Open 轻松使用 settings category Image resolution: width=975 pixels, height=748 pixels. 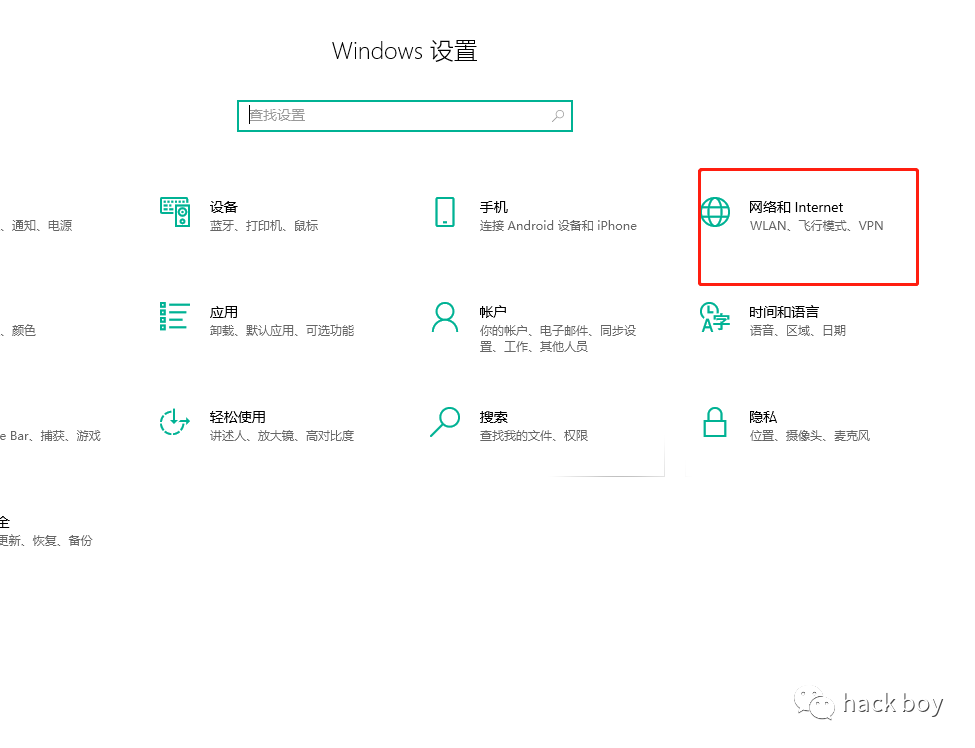[238, 417]
